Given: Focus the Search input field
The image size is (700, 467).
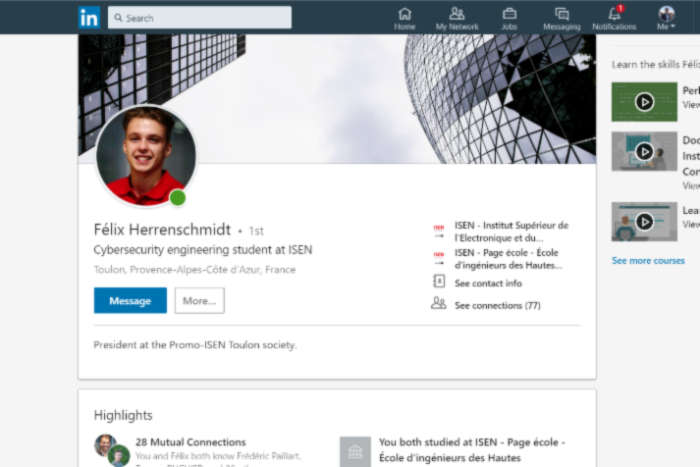Looking at the screenshot, I should click(x=200, y=18).
